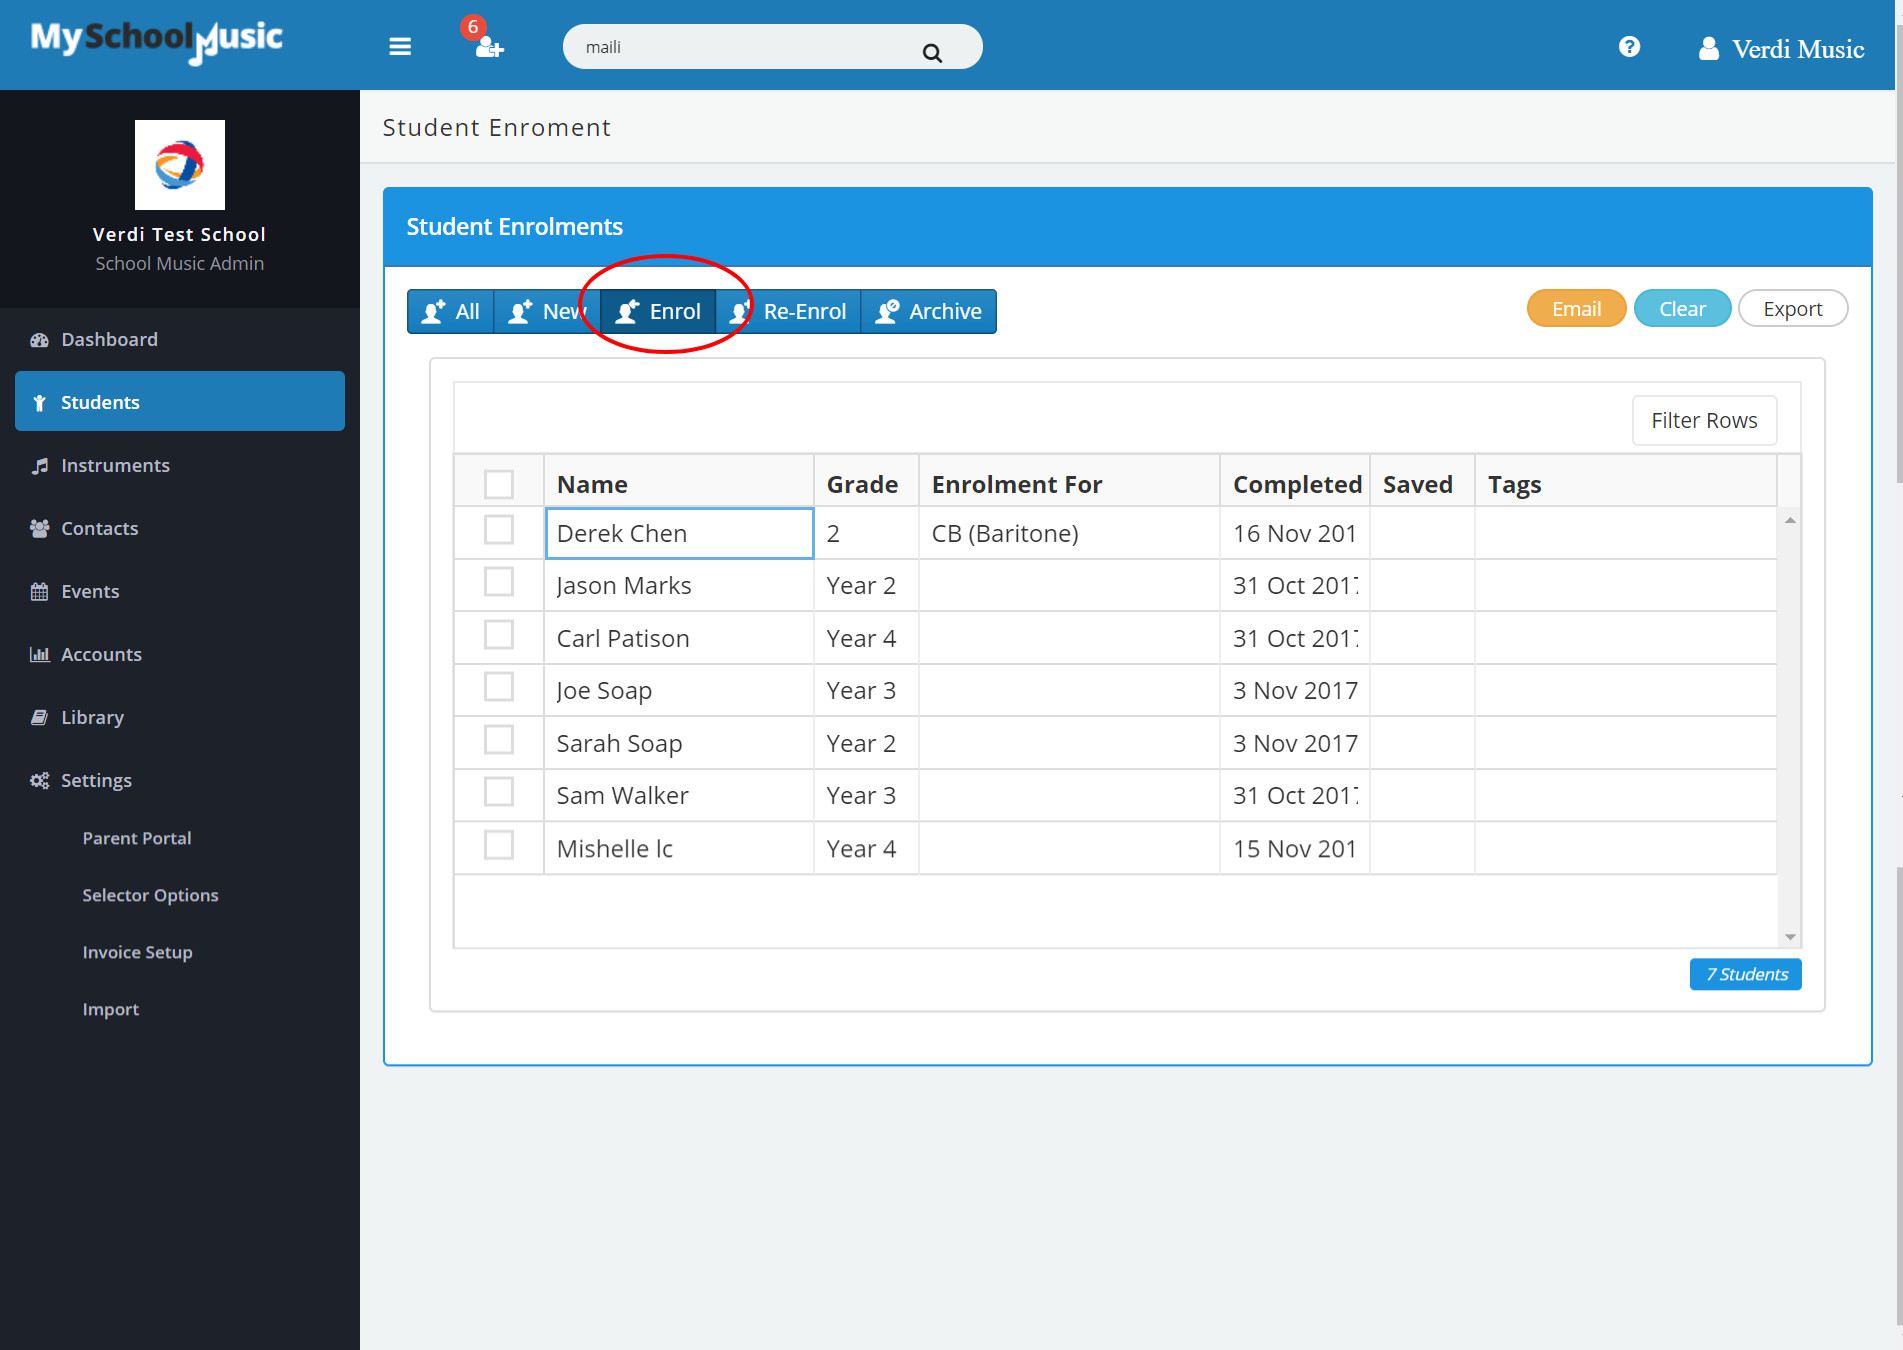
Task: Select the 'Sarah Soap' name cell
Action: click(679, 743)
